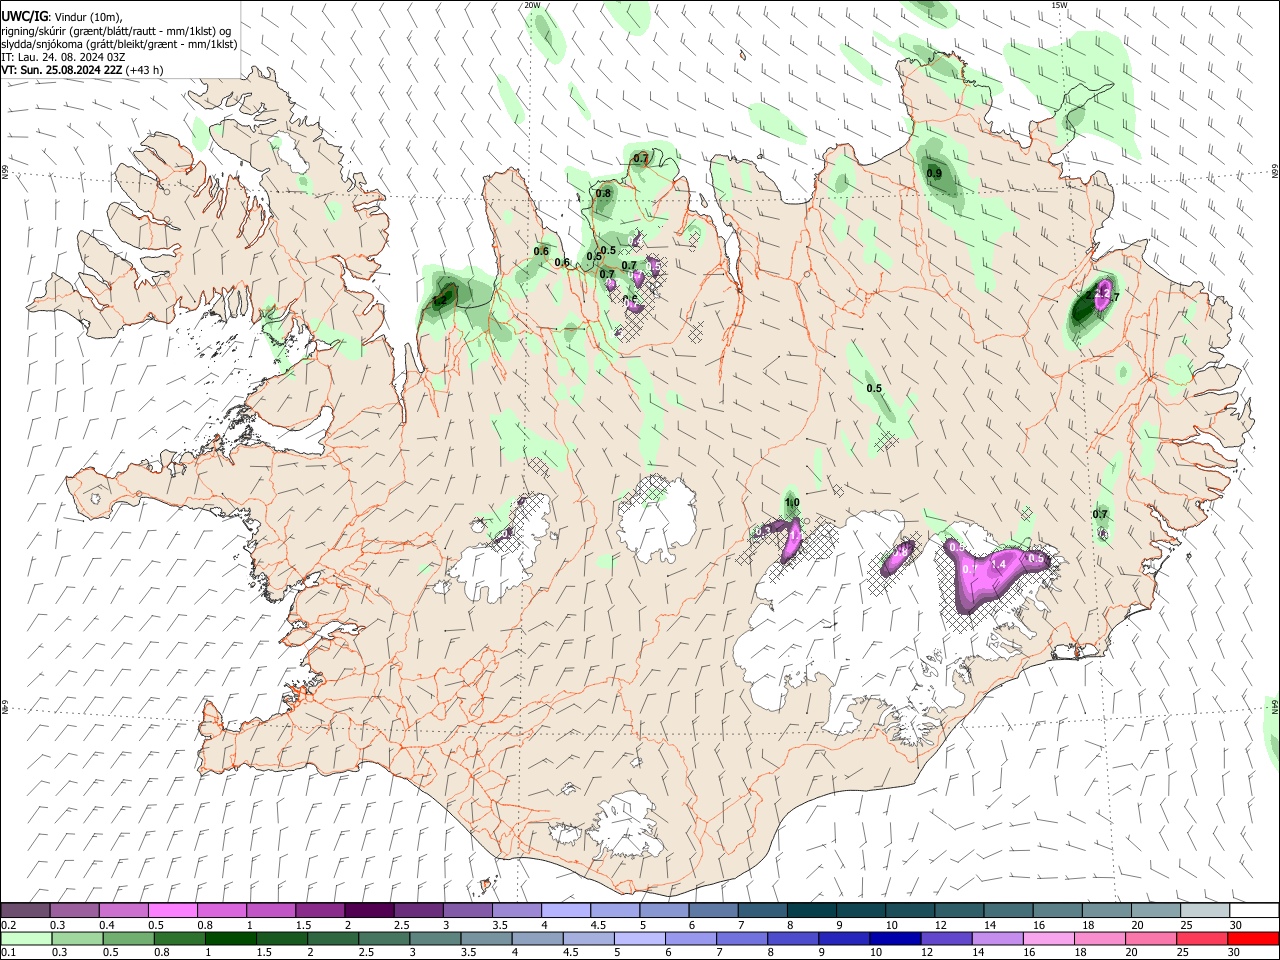The image size is (1280, 960).
Task: Click the '15W' longitude label
Action: pos(1059,5)
